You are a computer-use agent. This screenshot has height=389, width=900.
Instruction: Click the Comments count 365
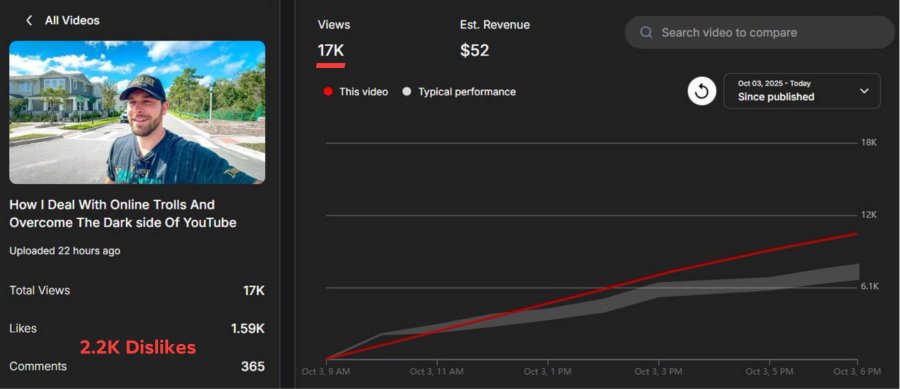tap(253, 366)
